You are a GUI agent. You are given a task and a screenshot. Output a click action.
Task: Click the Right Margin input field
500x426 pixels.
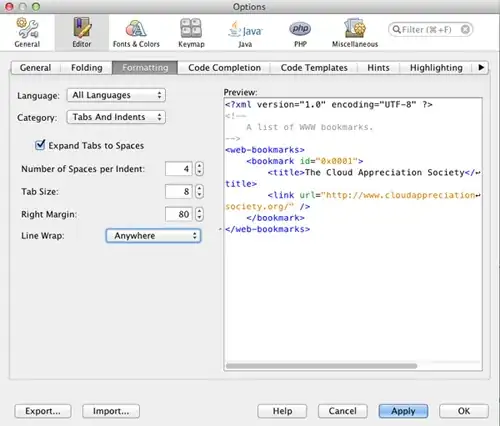click(x=179, y=214)
